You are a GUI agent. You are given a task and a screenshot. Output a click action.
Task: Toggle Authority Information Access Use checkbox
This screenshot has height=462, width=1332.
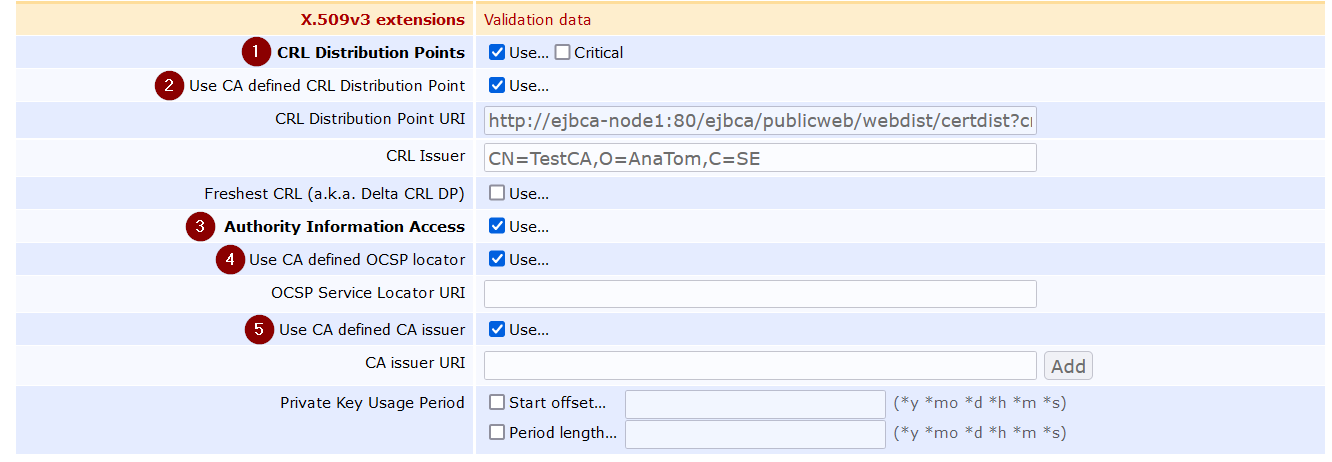pos(497,226)
